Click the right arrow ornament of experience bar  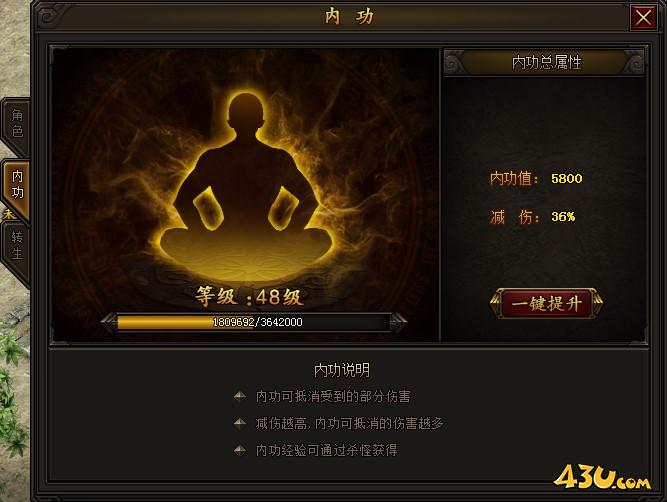pos(398,322)
